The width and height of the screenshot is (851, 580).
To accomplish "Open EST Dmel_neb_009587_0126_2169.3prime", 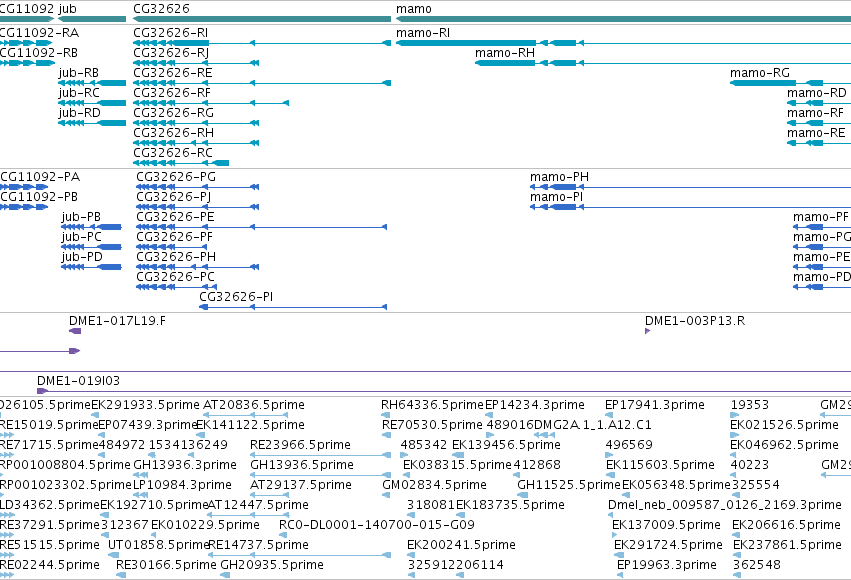I will [725, 506].
